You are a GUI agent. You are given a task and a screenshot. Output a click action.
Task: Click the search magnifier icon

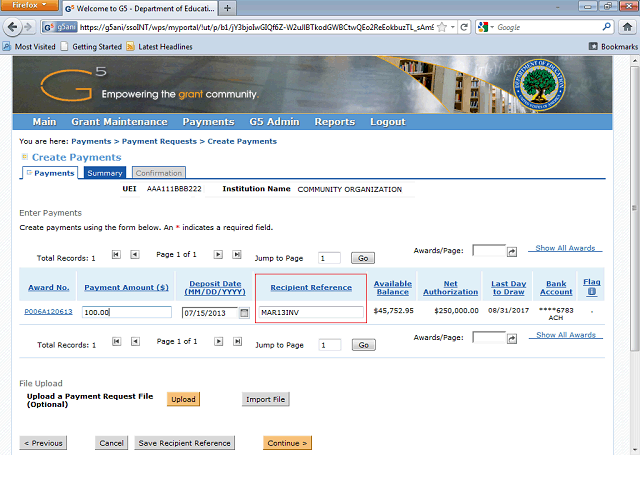click(607, 27)
